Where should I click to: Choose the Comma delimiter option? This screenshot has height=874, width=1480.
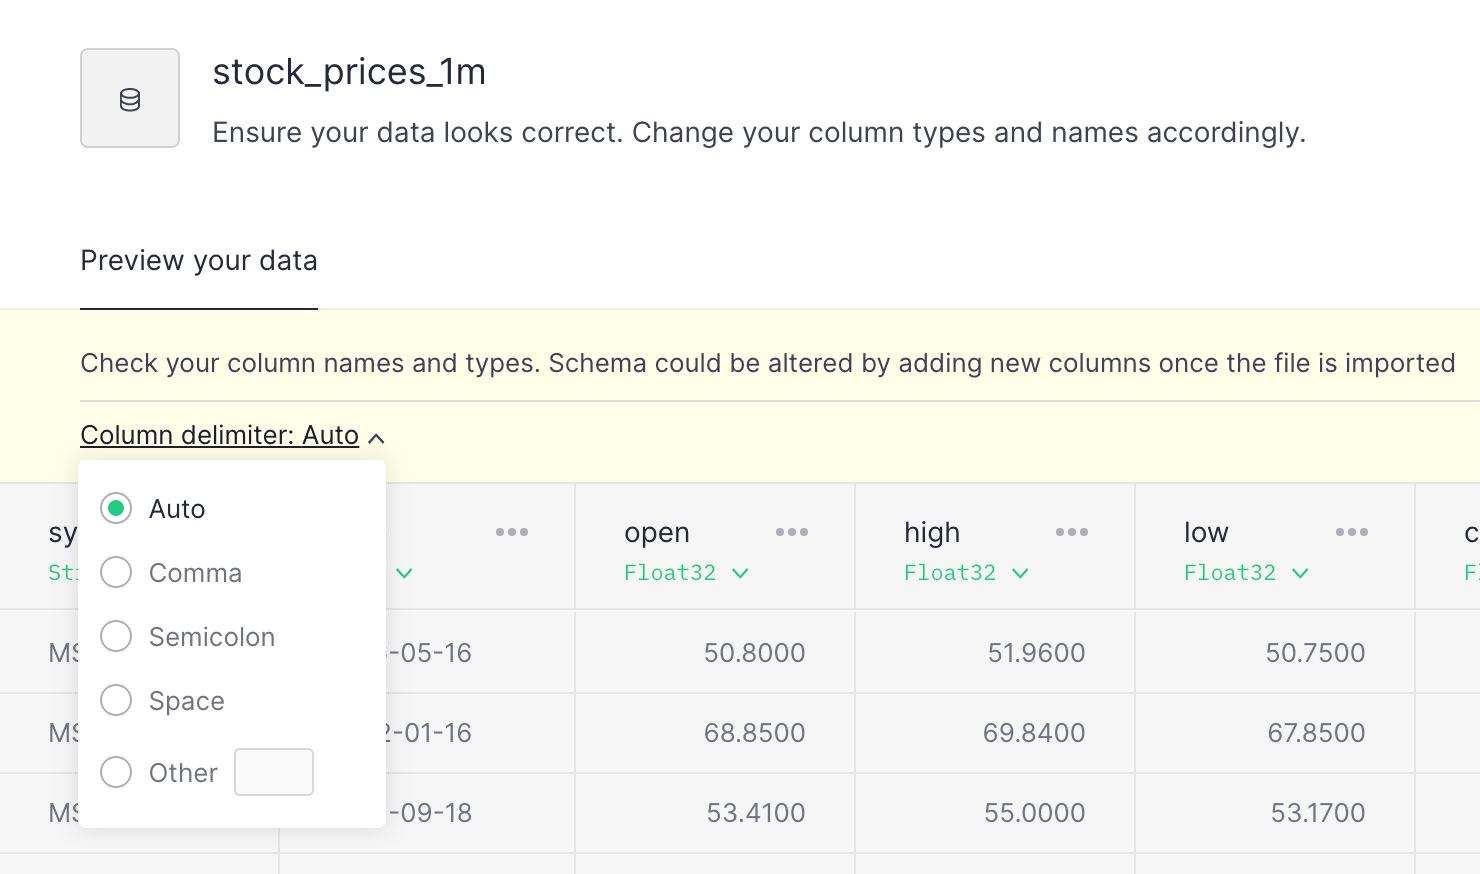click(x=116, y=573)
